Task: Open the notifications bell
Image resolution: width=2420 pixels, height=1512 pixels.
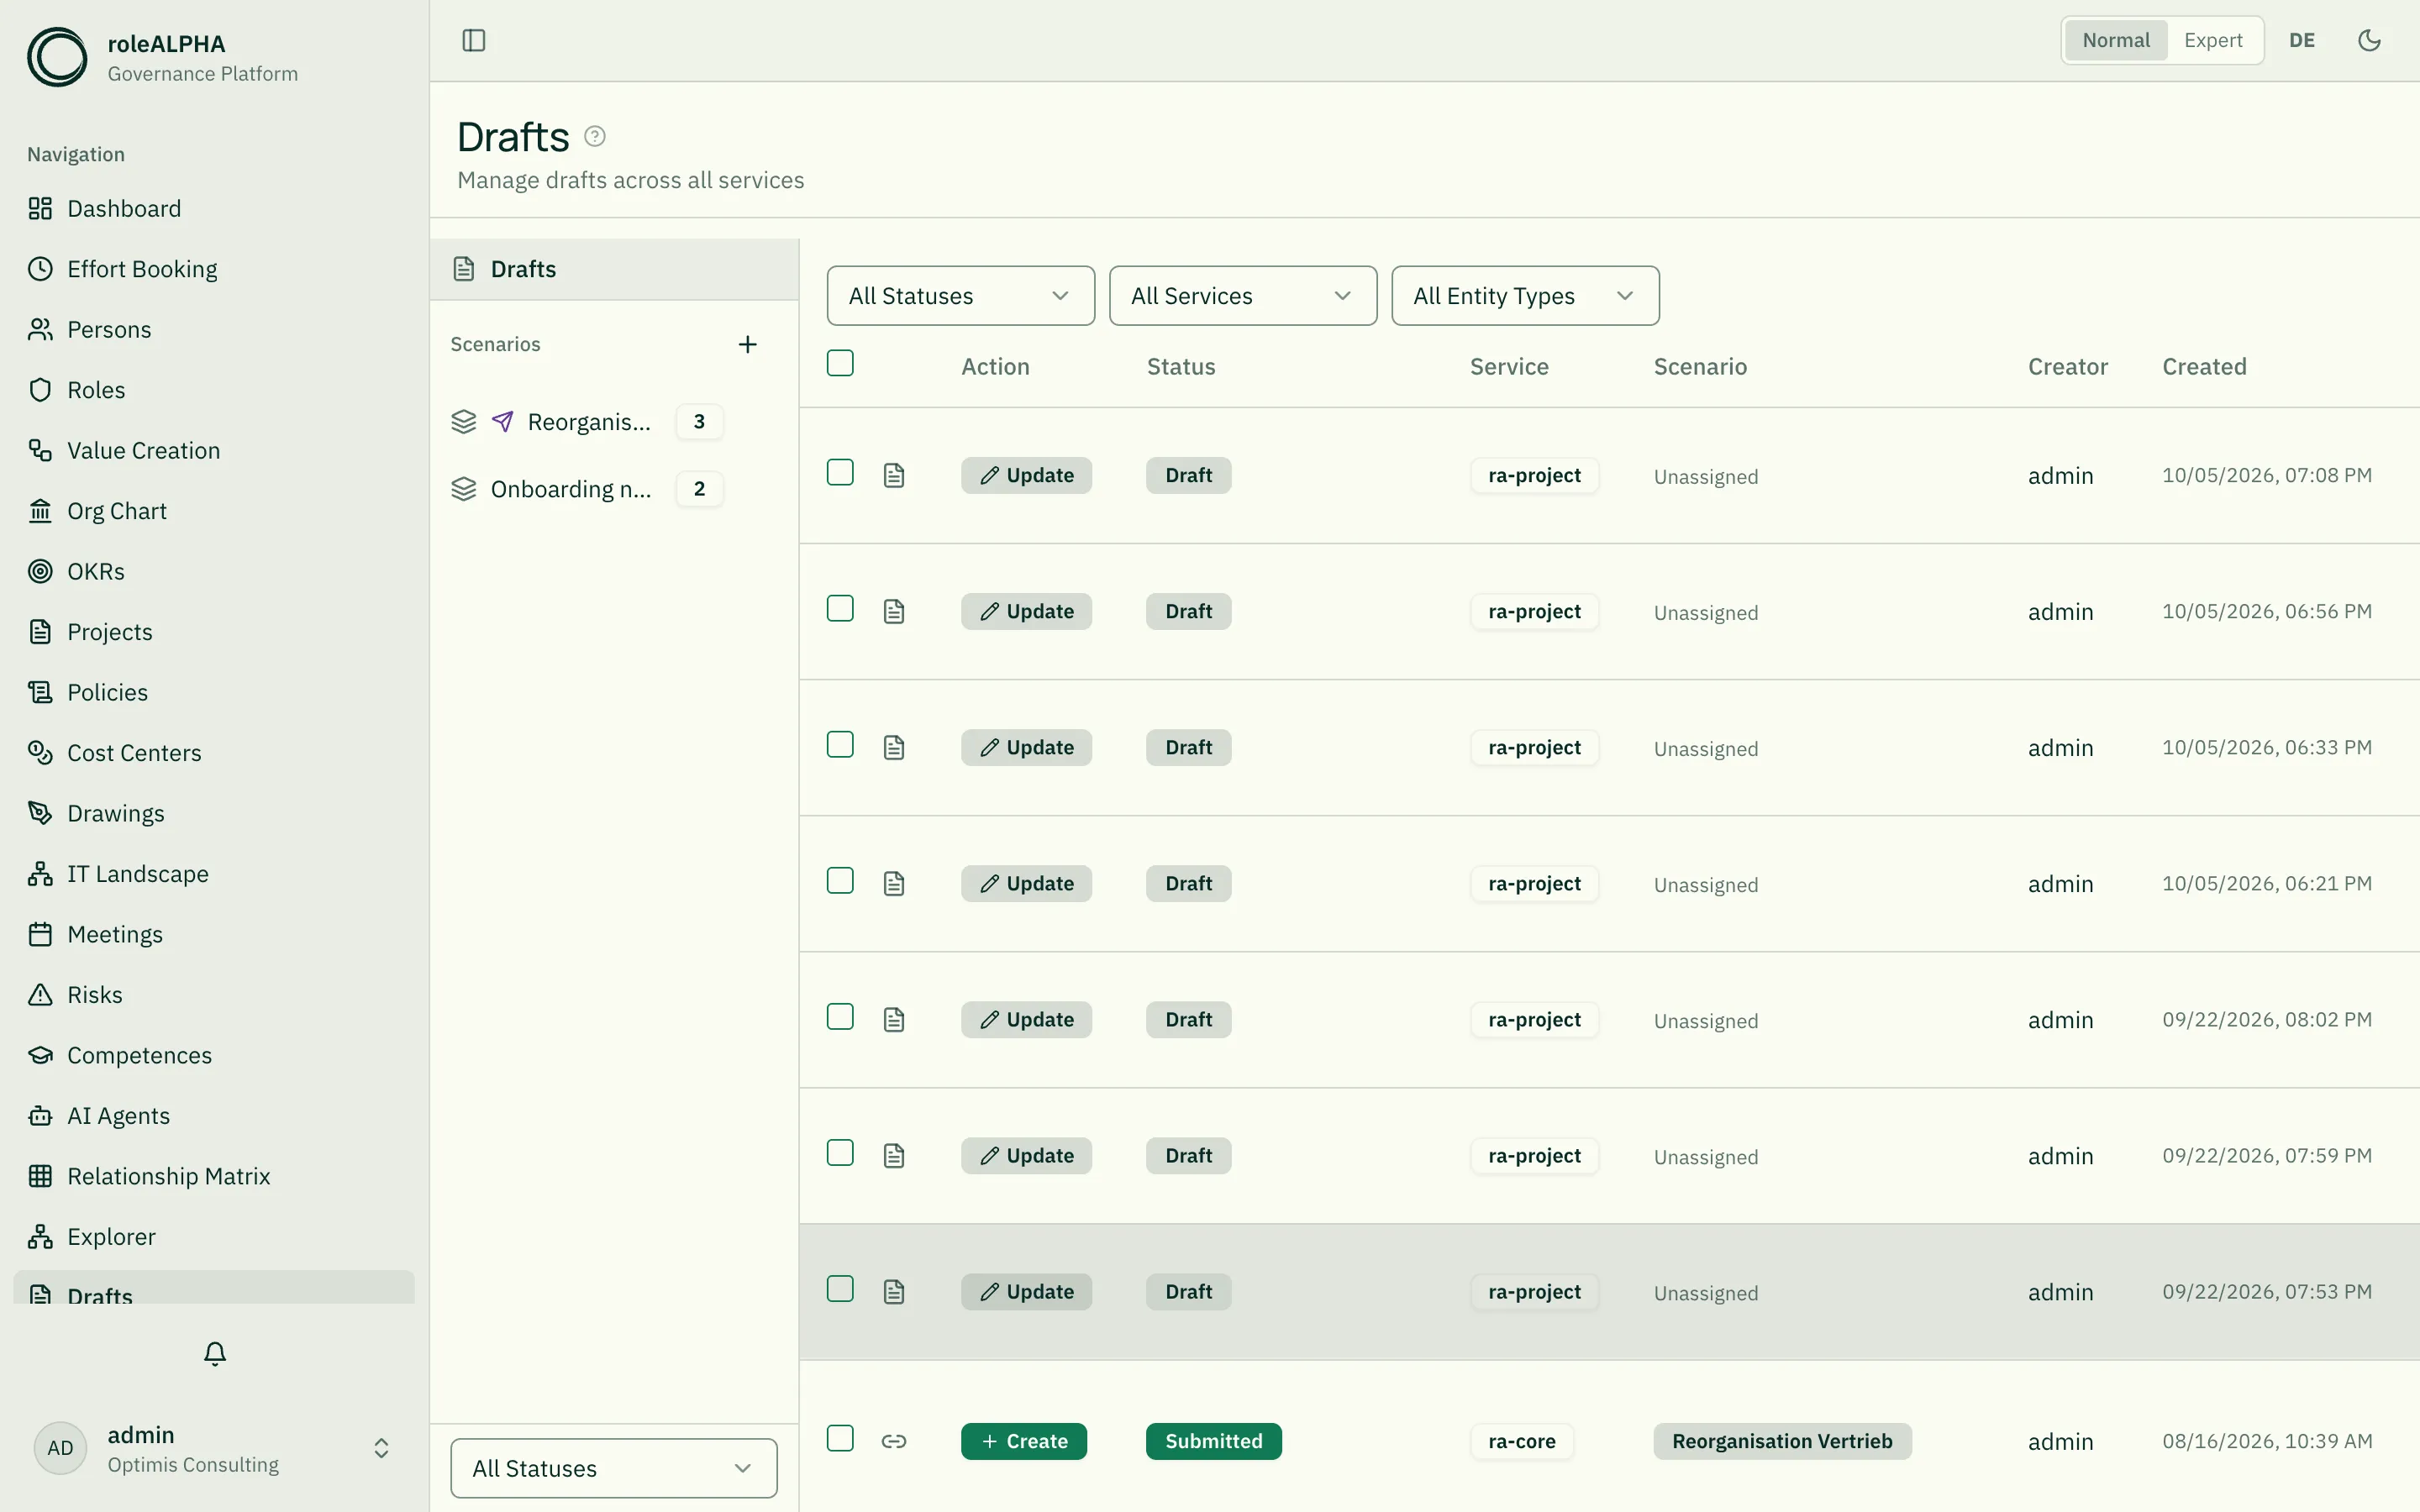Action: coord(215,1353)
